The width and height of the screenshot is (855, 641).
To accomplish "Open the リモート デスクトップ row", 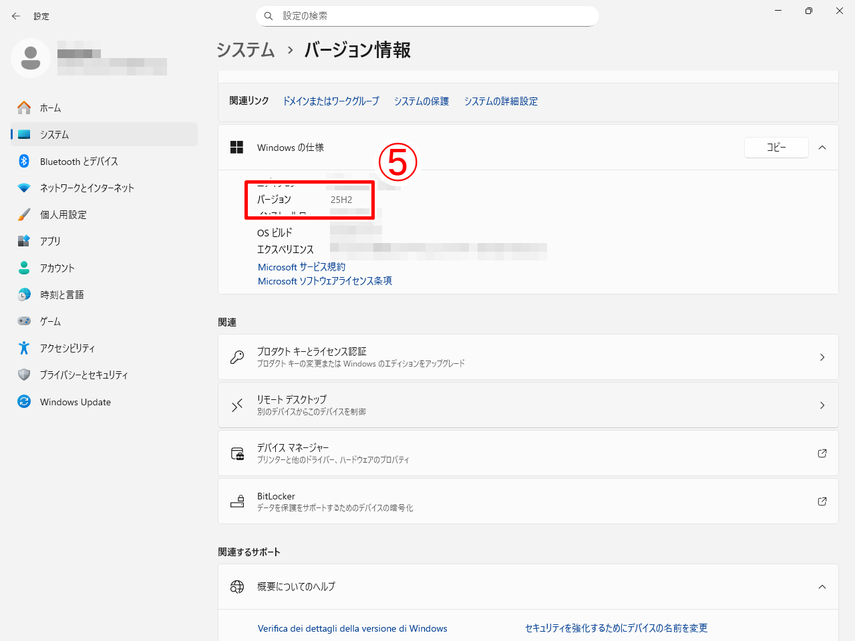I will (528, 405).
